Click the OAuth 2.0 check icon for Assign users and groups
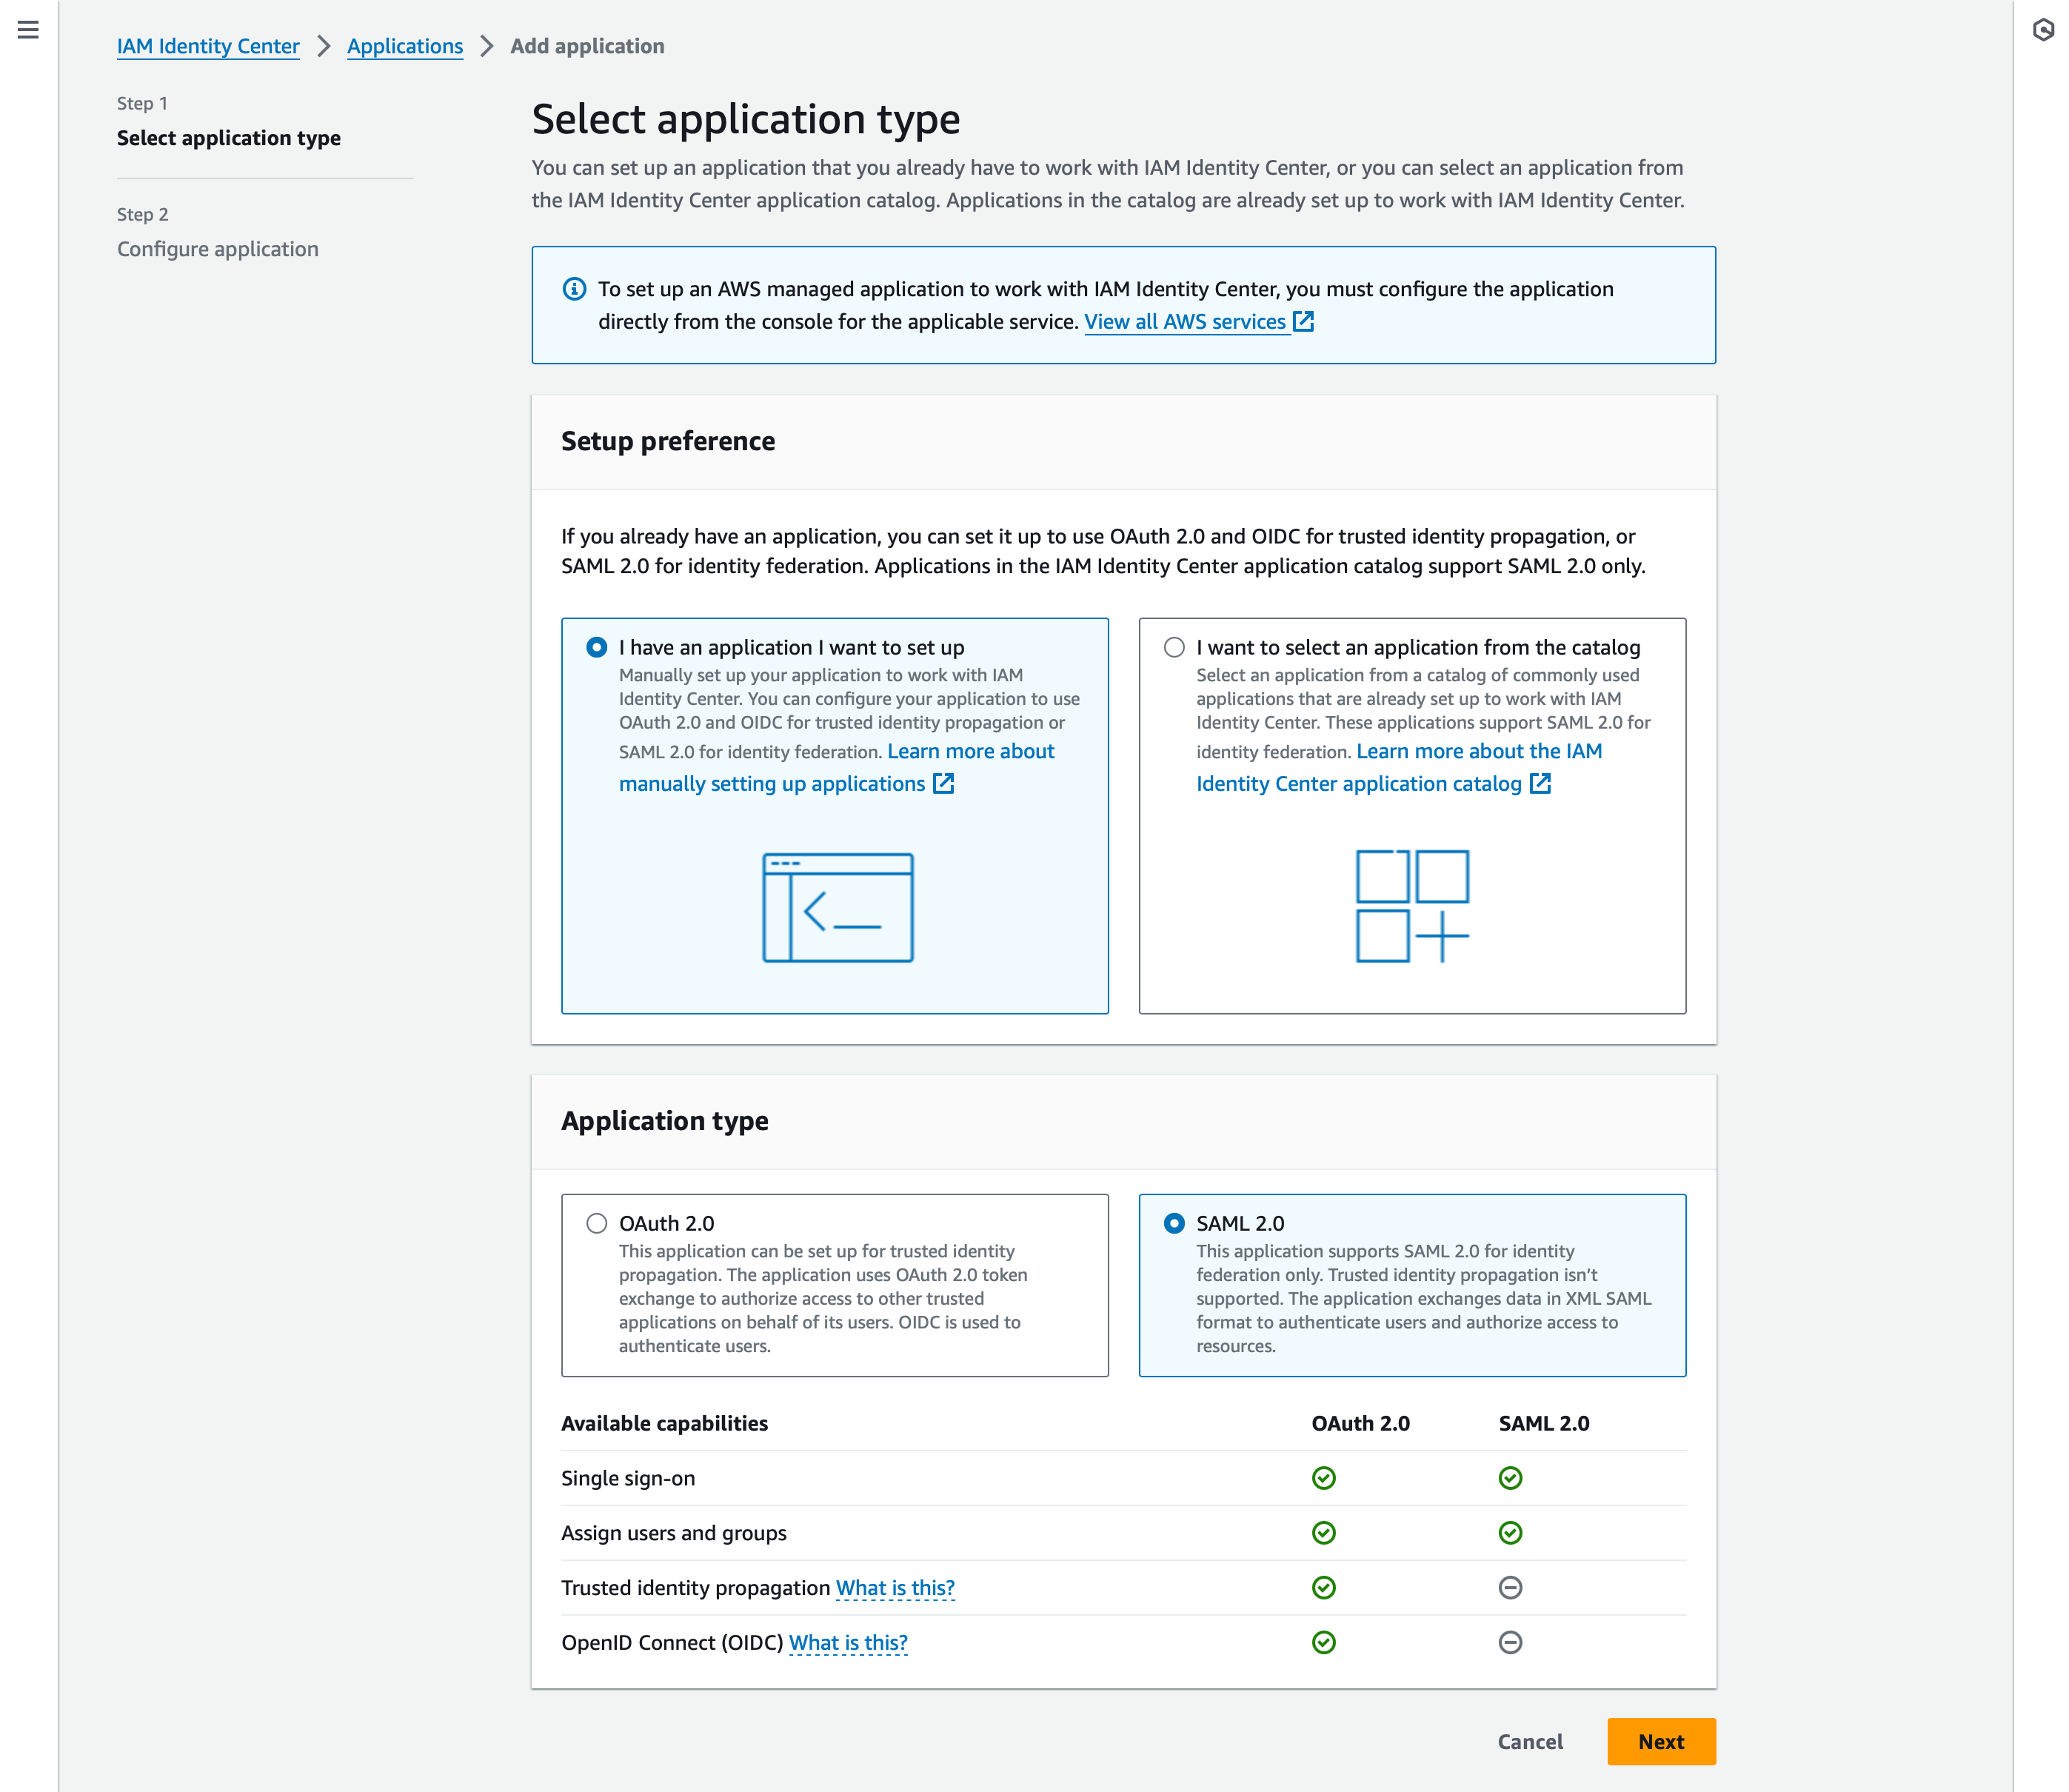Screen dimensions: 2069x1792 point(1324,1533)
